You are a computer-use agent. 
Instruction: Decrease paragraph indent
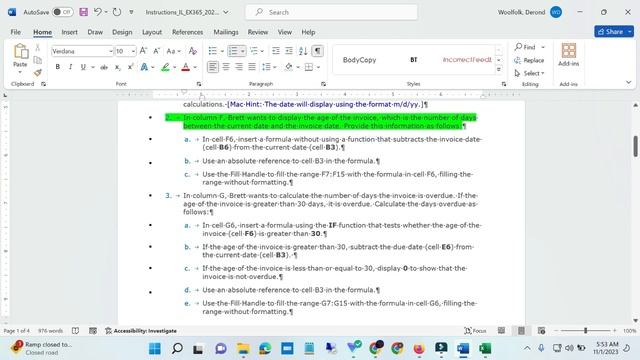click(x=276, y=51)
